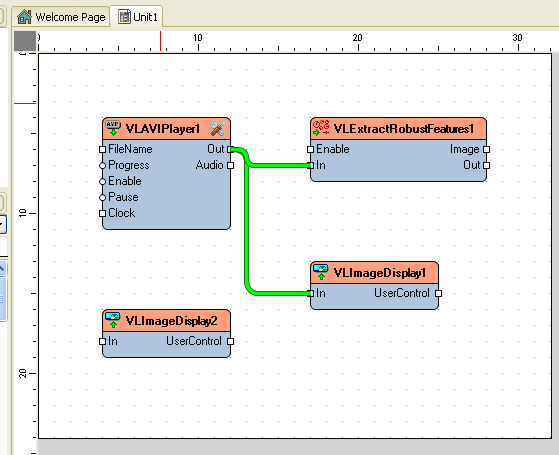The image size is (559, 455).
Task: Click the VLImageDisplay2 monitor icon
Action: 113,320
